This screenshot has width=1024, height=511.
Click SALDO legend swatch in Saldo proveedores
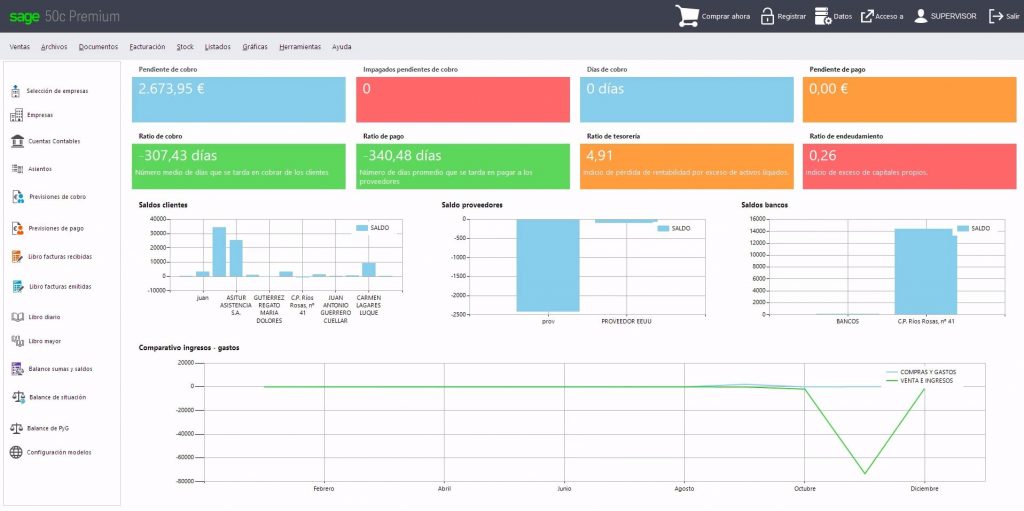tap(664, 229)
